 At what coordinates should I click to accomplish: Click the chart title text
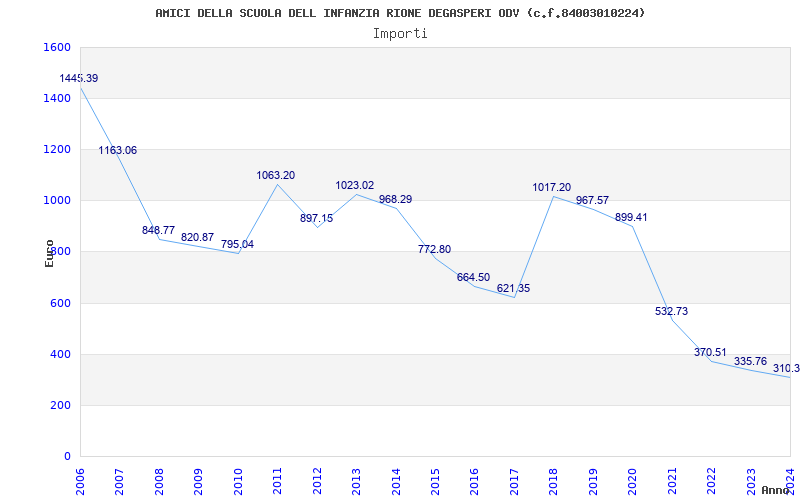(x=400, y=13)
